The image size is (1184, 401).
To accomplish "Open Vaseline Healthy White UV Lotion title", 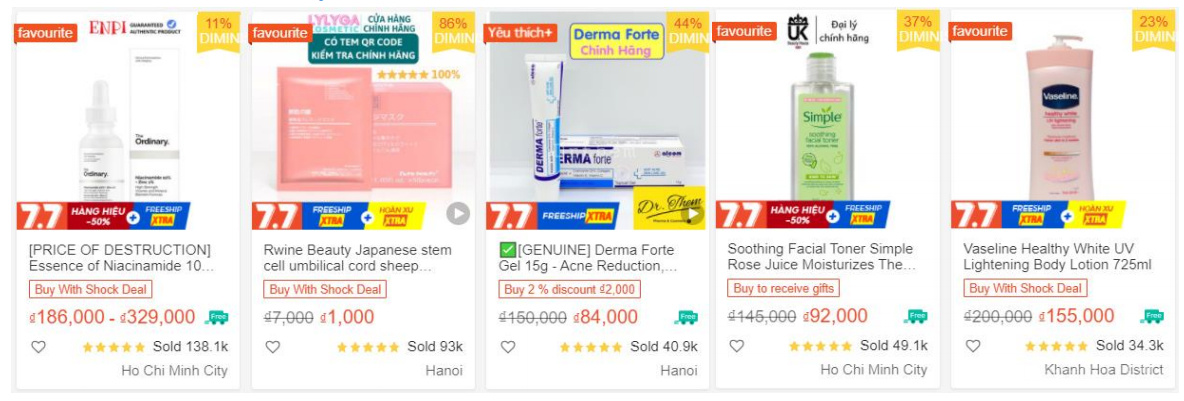I will click(1057, 257).
